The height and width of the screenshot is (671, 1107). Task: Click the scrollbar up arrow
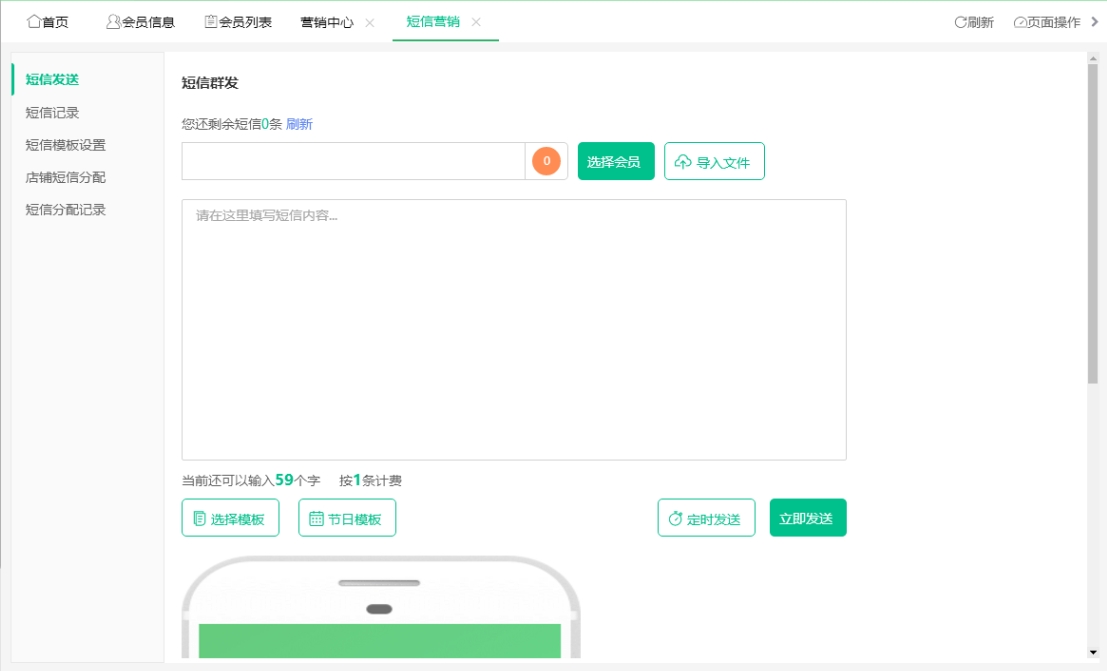click(x=1093, y=58)
